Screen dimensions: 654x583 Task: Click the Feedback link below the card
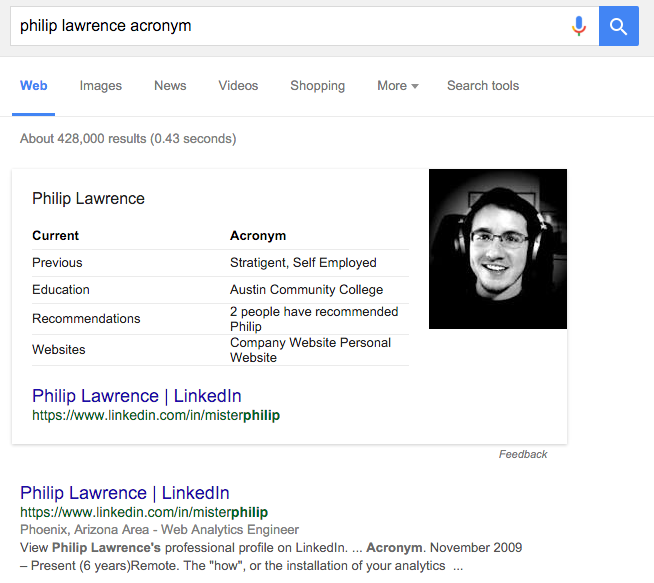click(x=523, y=454)
